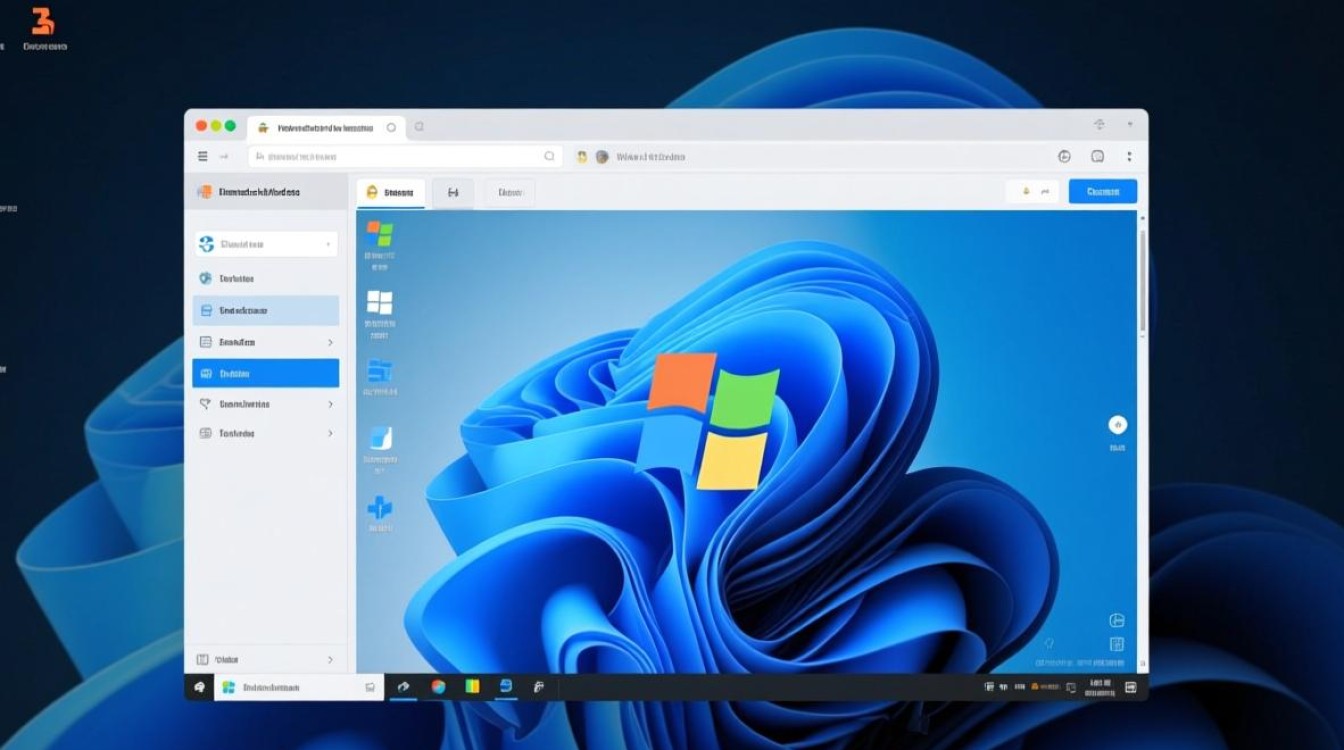Select the highlighted blue item in the sidebar
This screenshot has width=1344, height=750.
coord(265,372)
